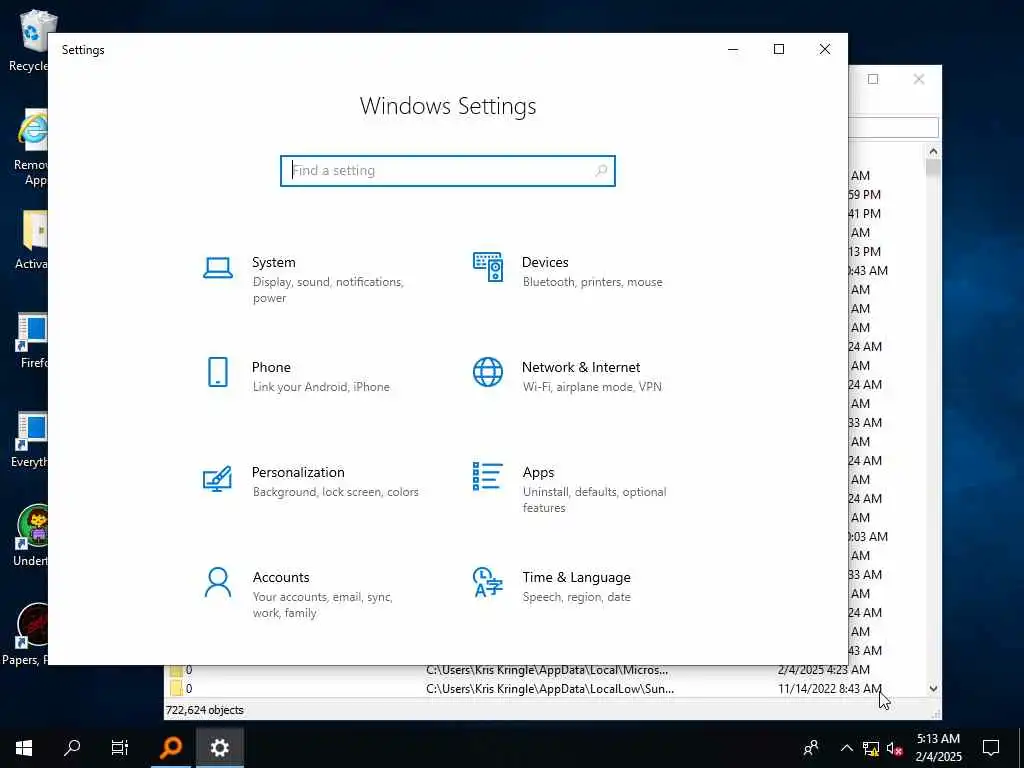Open the Devices keyboard and speaker icon
Screen dimensions: 1024x768
pos(488,266)
